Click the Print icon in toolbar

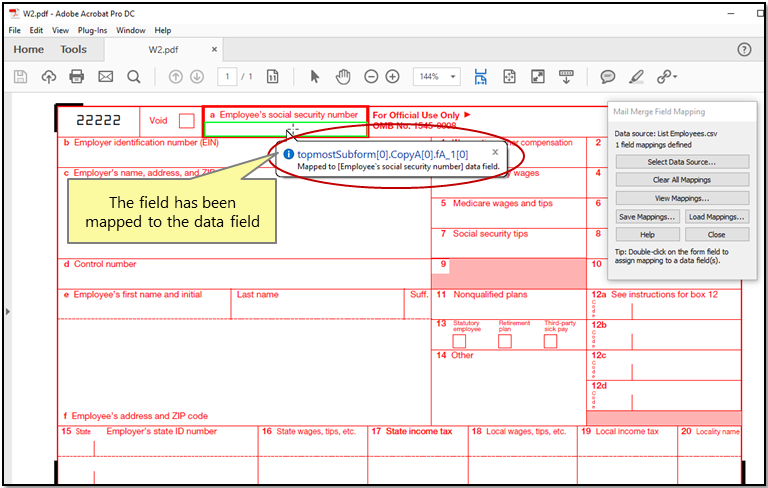tap(76, 77)
